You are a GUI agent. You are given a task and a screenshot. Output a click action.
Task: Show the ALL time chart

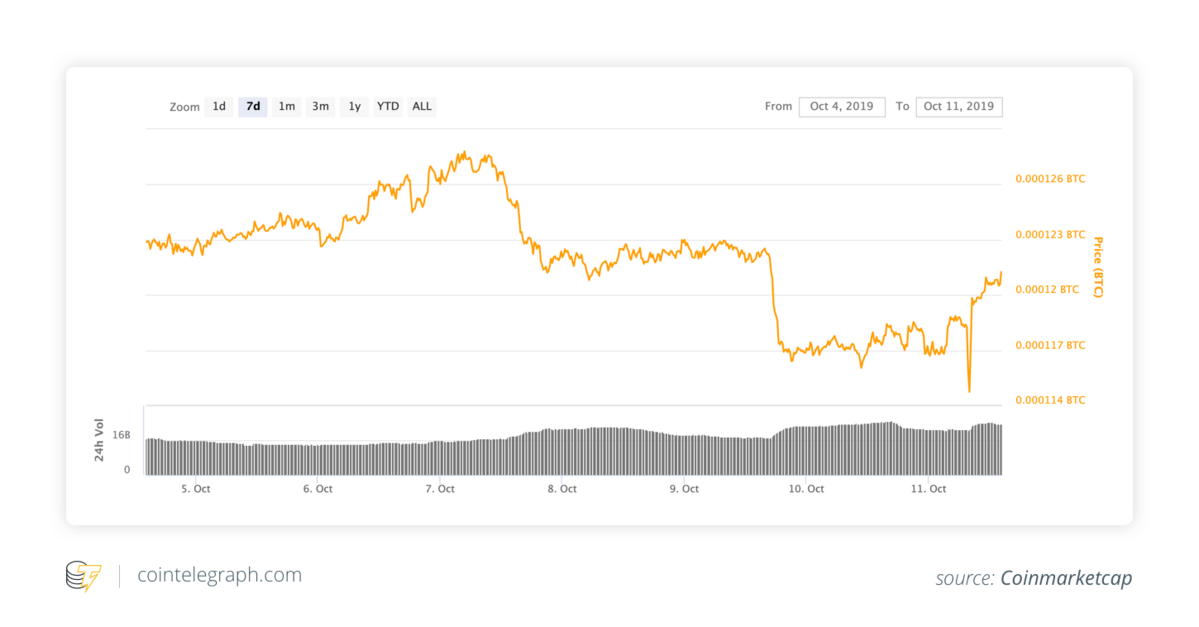click(x=421, y=106)
